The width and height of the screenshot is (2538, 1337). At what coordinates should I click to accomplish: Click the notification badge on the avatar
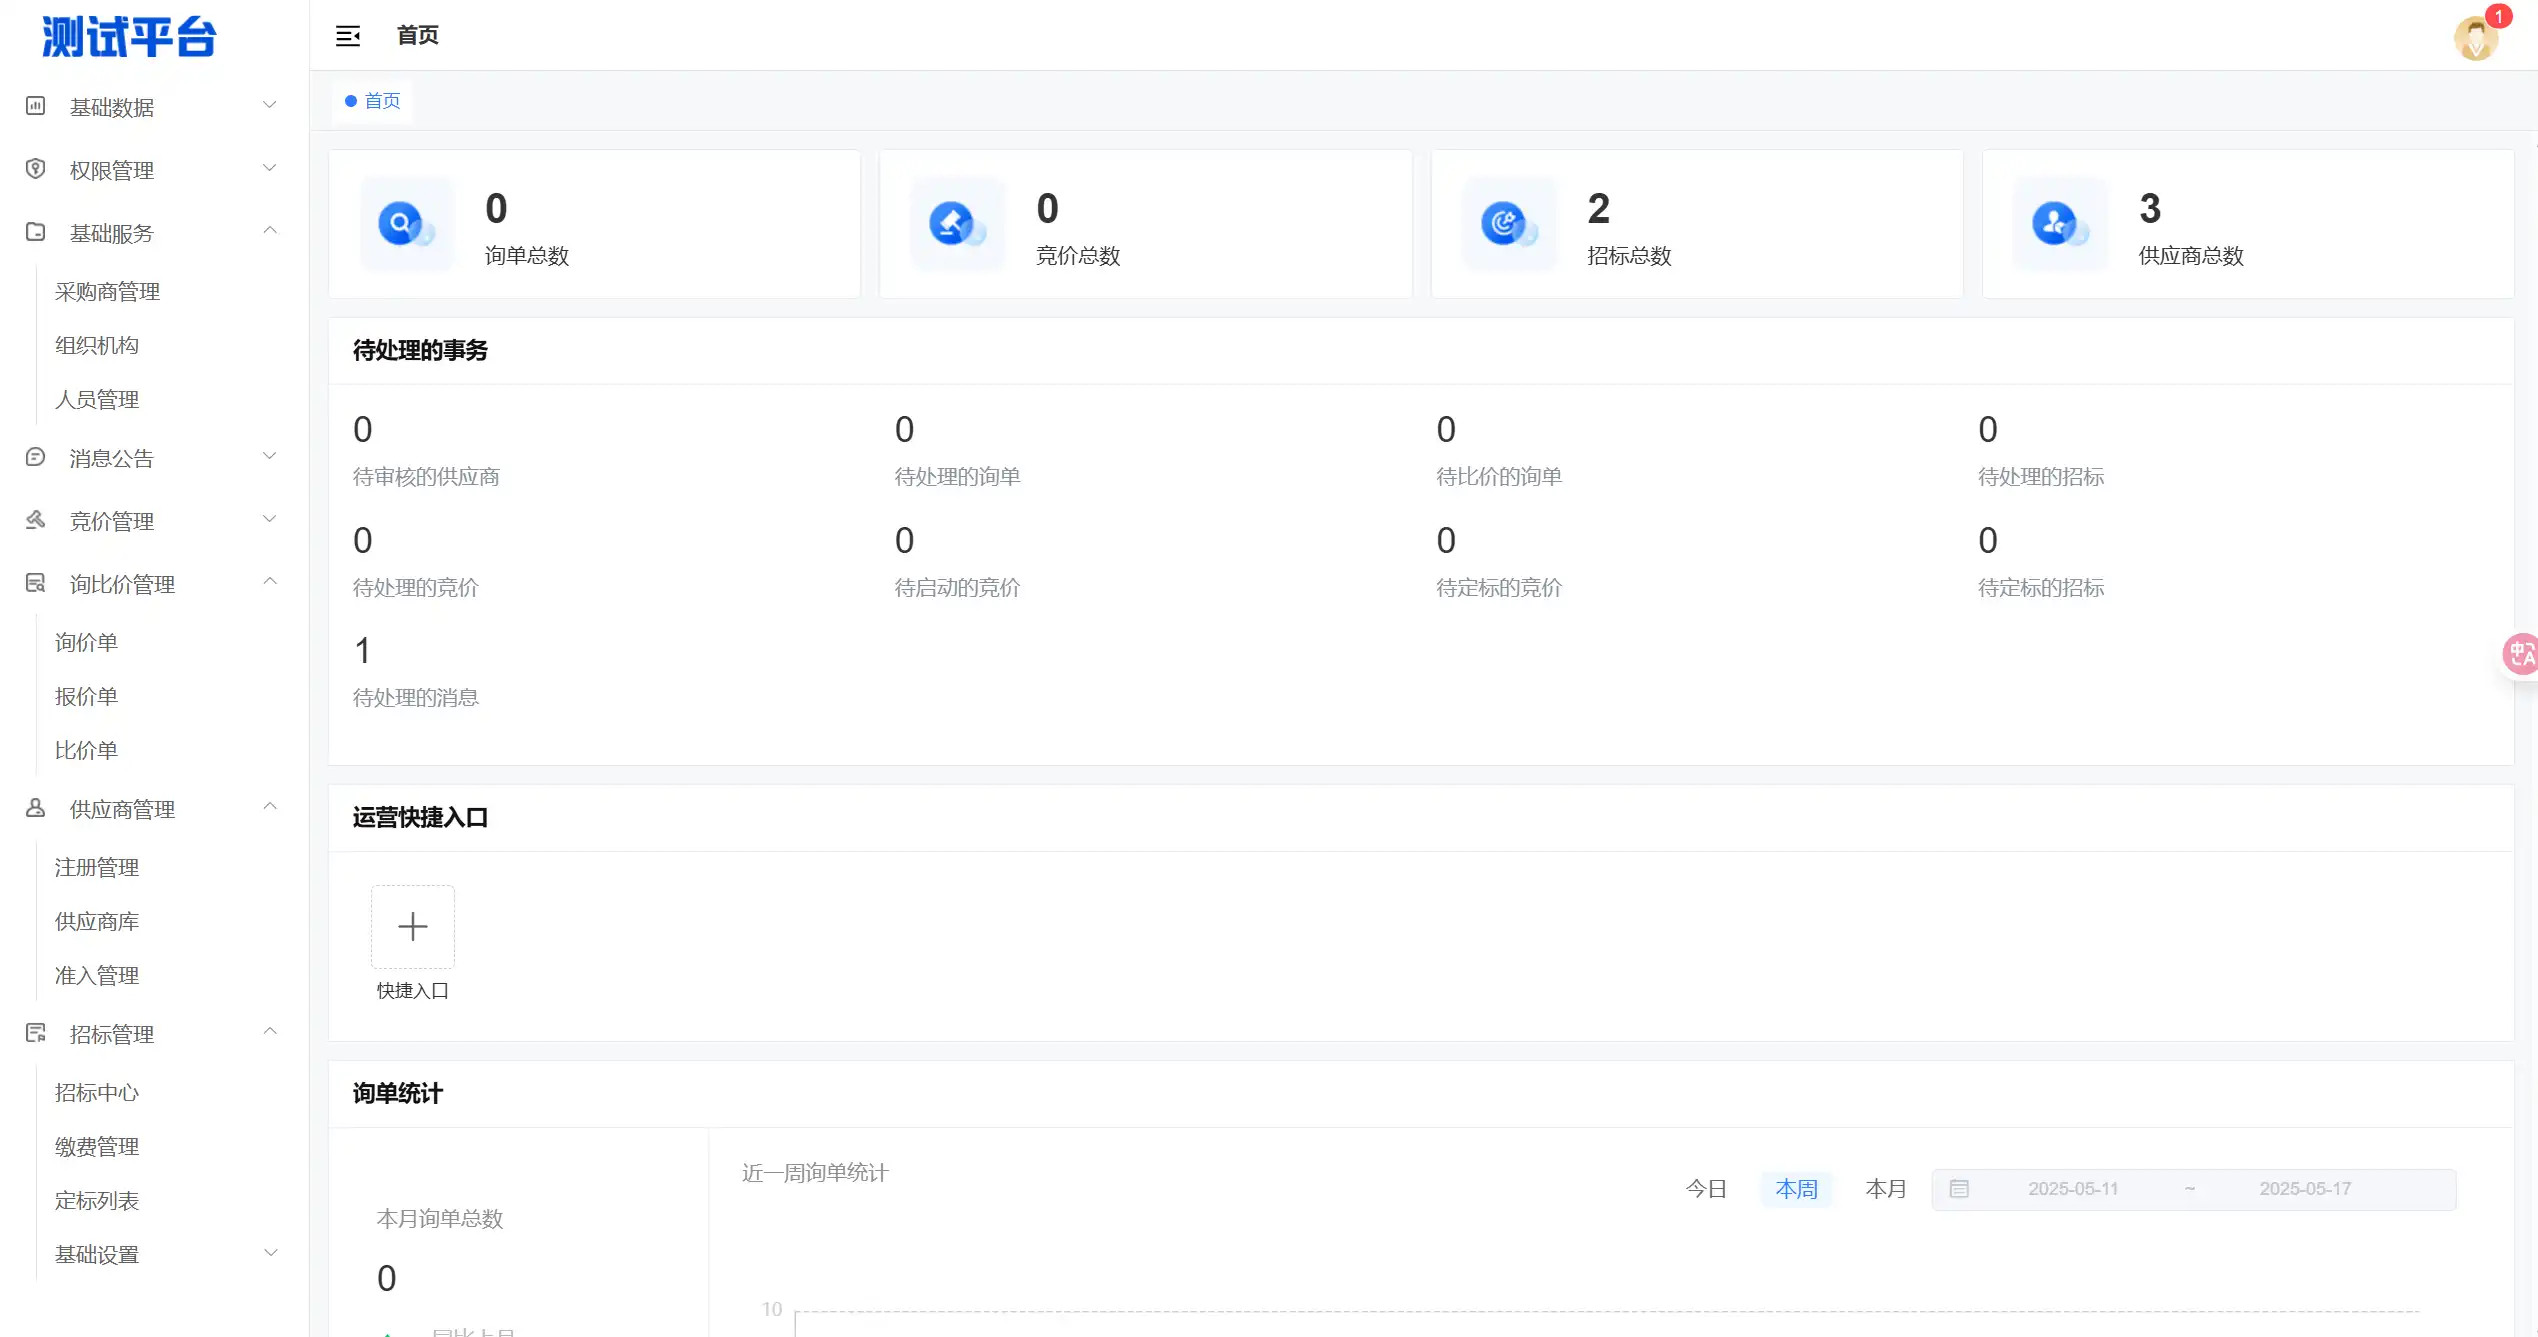point(2498,16)
